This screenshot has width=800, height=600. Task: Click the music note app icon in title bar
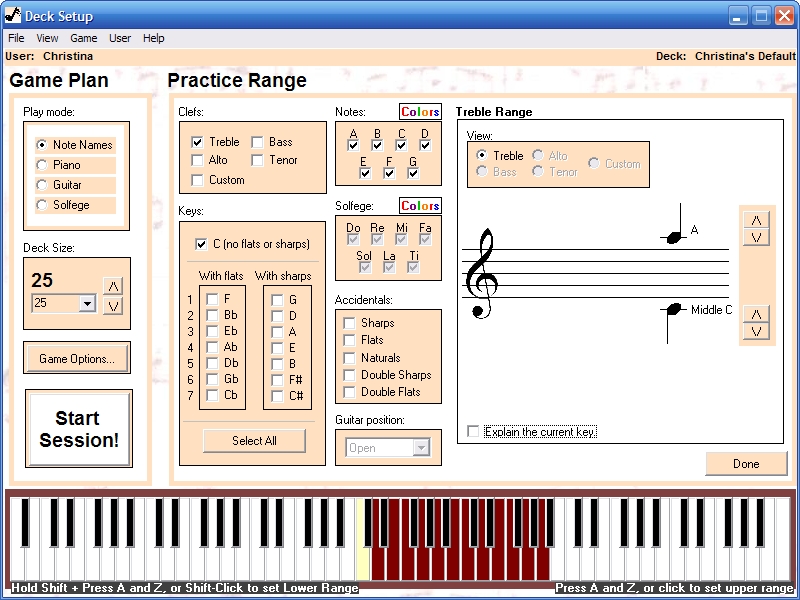pos(13,16)
